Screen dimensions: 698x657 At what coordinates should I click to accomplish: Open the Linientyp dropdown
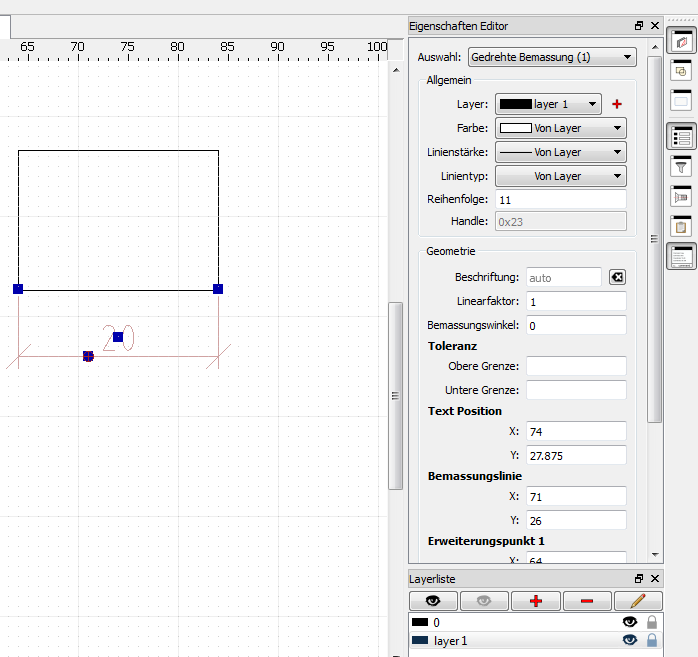pos(561,176)
